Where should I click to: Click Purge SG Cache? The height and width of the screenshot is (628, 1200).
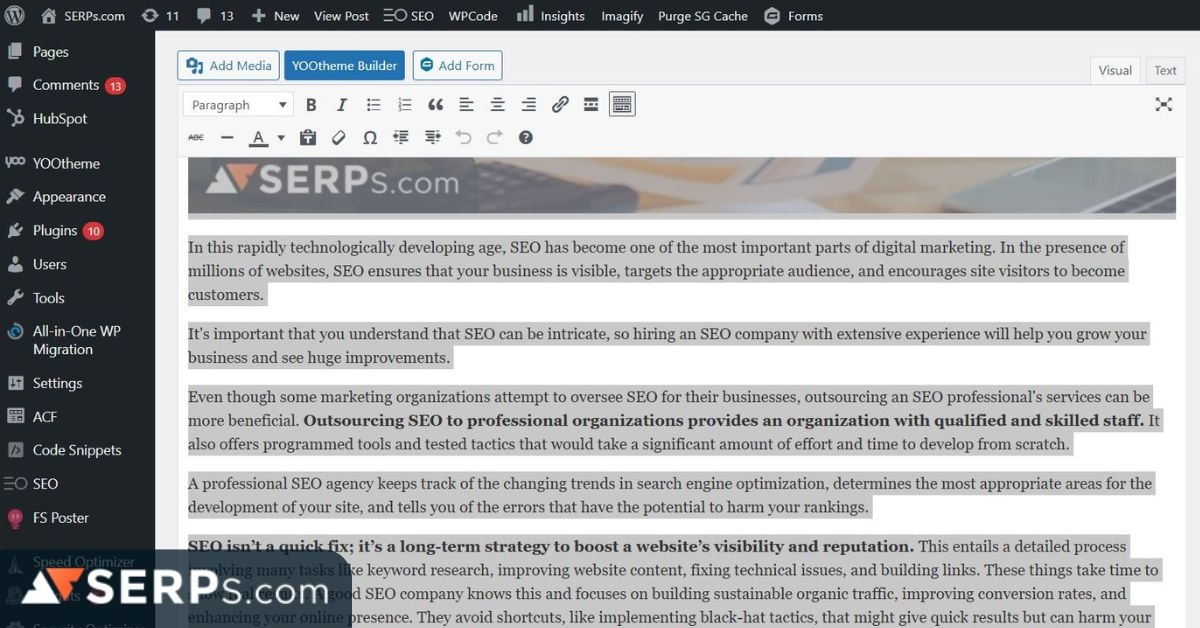pyautogui.click(x=702, y=15)
